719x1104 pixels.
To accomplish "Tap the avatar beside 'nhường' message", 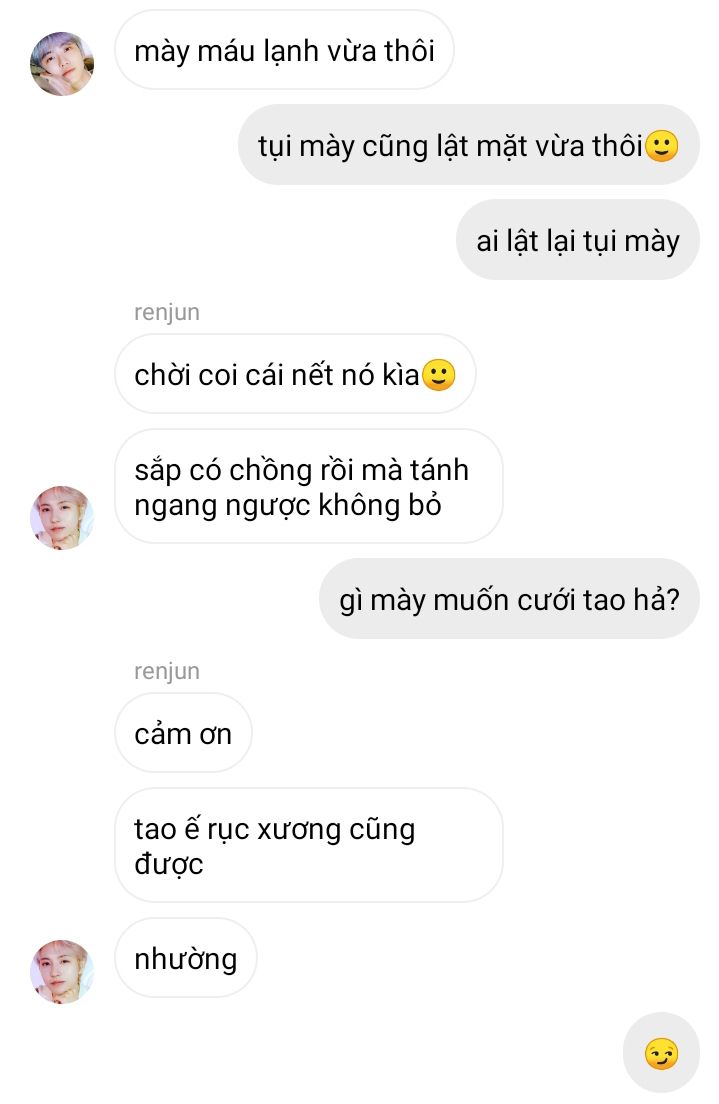I will [61, 972].
